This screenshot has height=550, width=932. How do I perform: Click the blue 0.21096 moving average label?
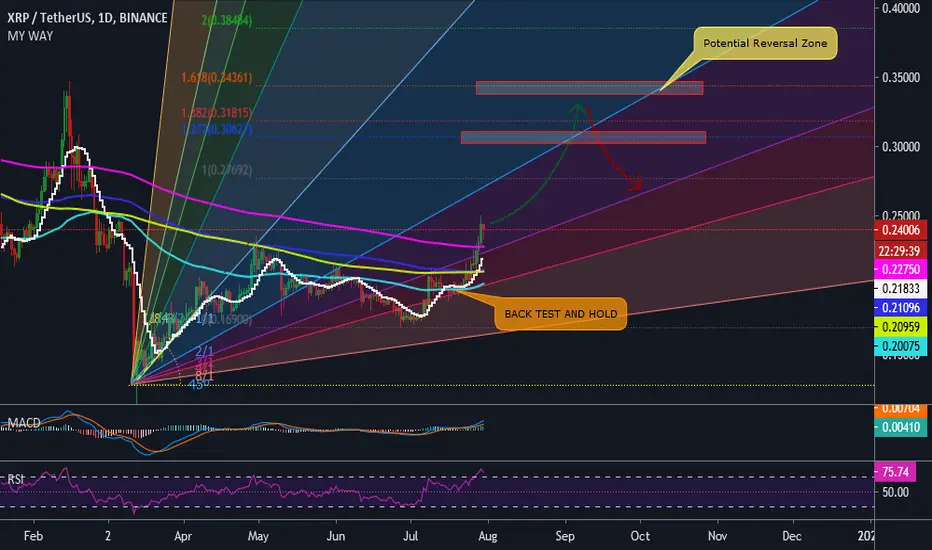[x=900, y=307]
